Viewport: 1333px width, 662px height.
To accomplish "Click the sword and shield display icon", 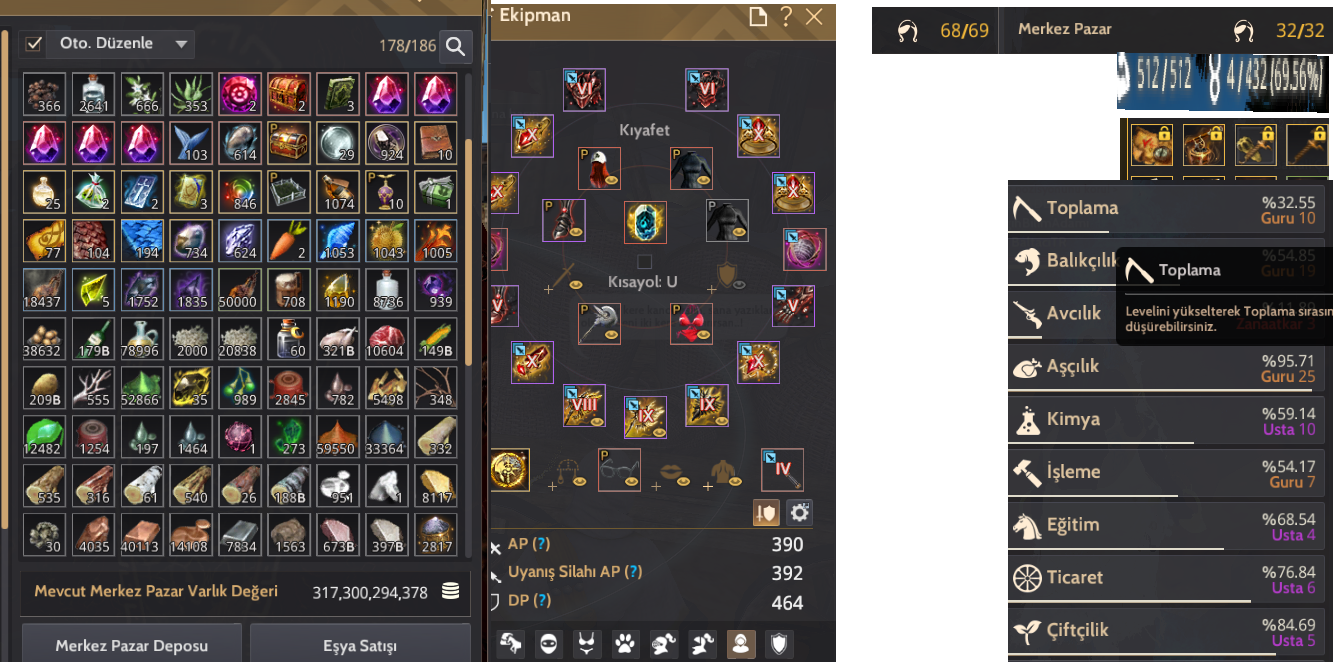I will coord(766,513).
